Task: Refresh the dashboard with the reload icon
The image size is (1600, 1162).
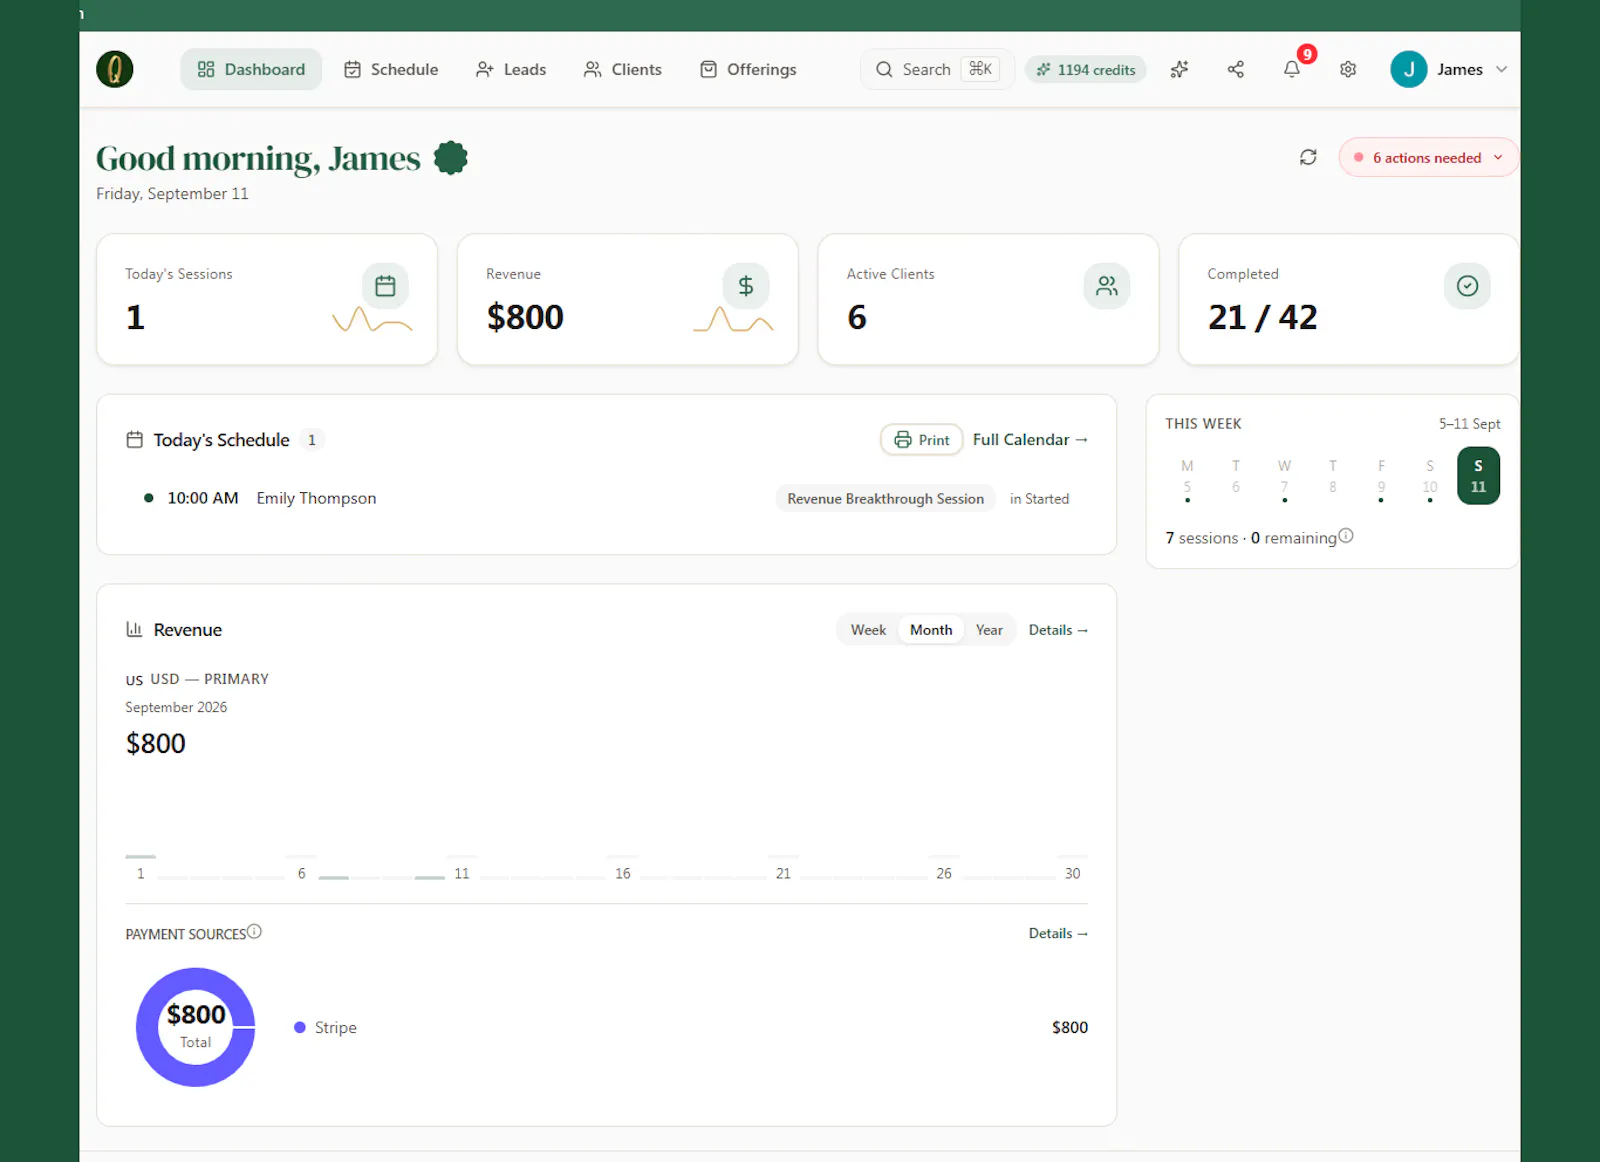Action: click(1308, 157)
